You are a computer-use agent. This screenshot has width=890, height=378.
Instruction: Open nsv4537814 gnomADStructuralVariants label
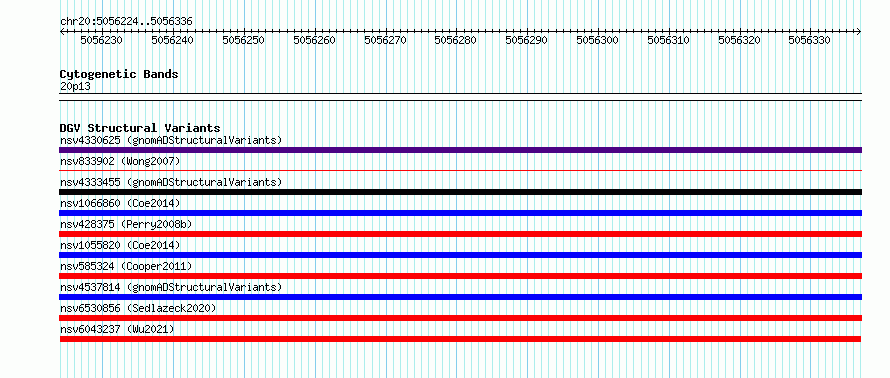click(171, 287)
